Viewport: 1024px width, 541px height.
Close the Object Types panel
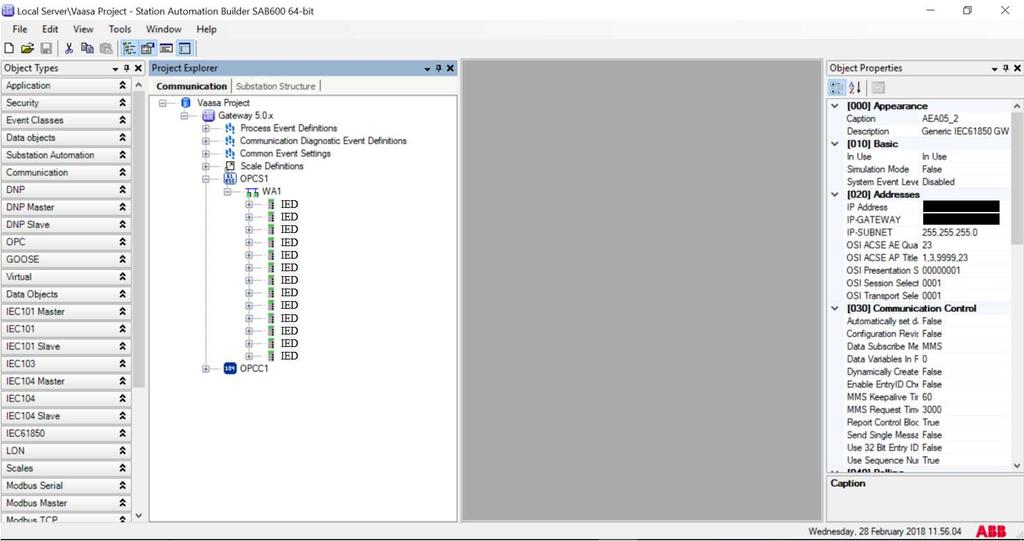click(138, 68)
